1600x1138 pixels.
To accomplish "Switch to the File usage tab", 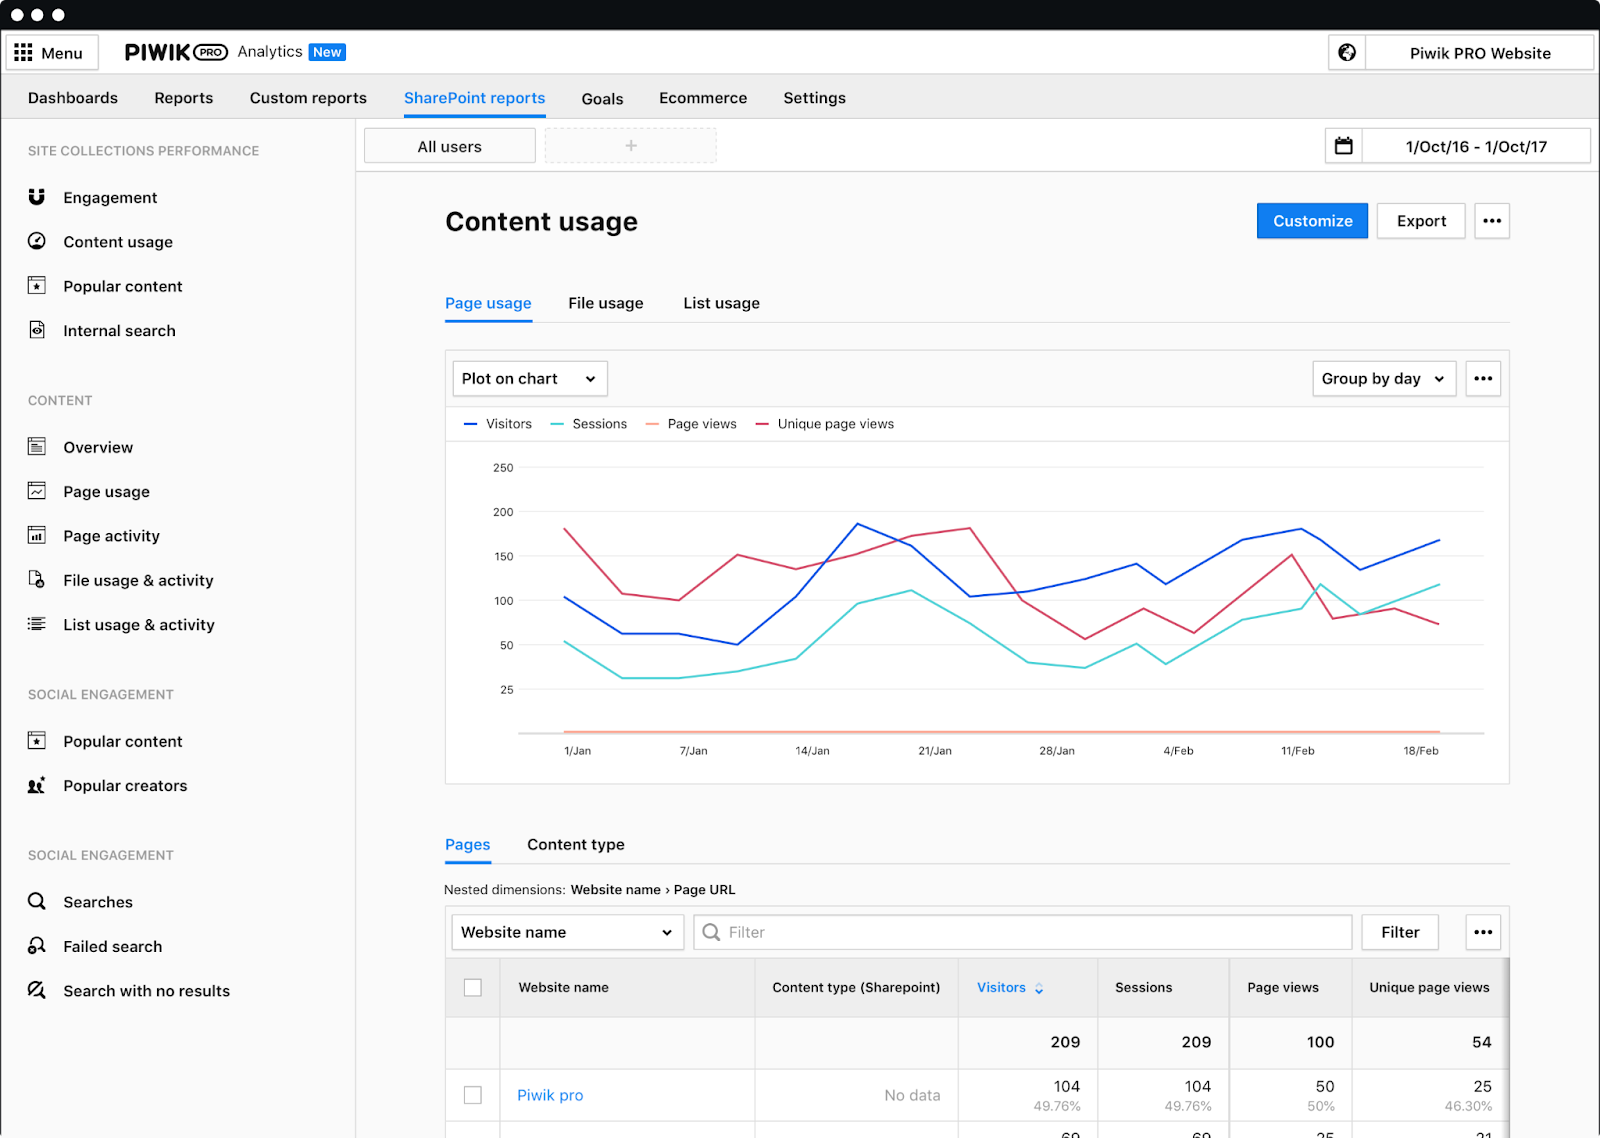I will (605, 303).
